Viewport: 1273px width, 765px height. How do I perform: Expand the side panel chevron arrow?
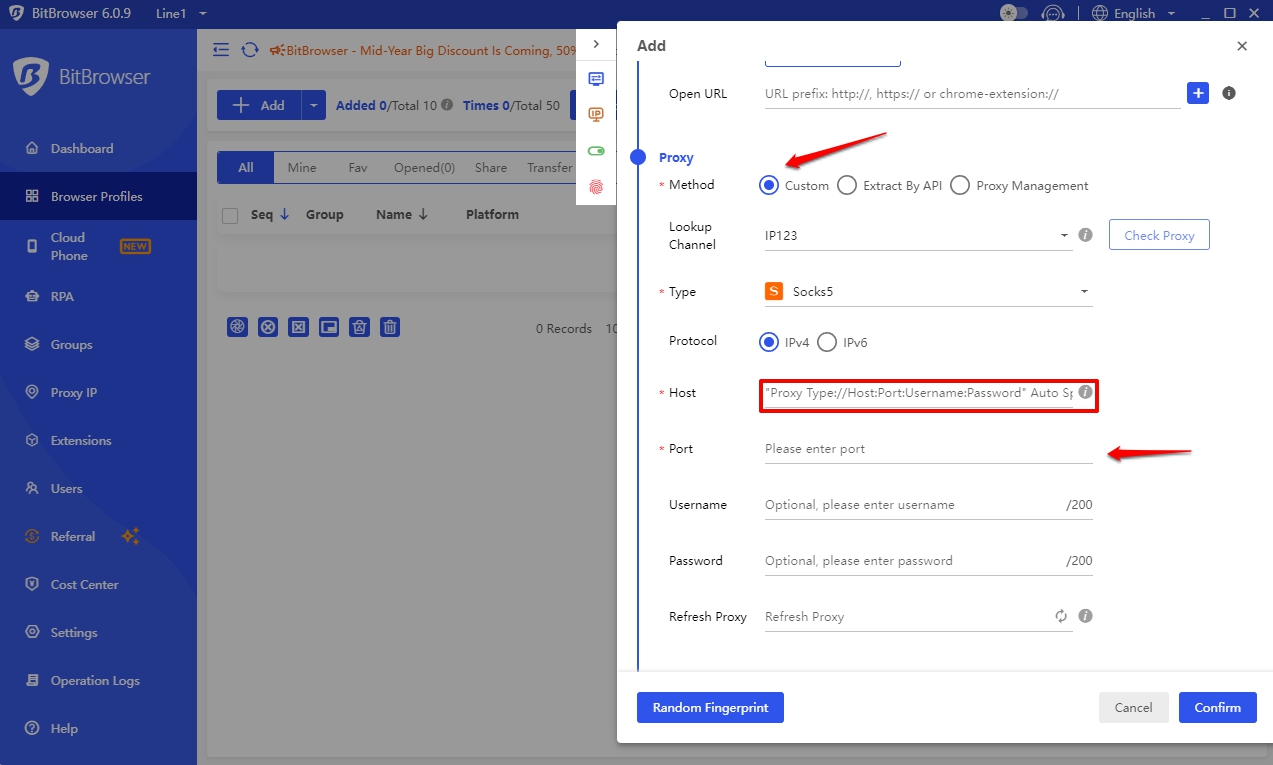(596, 44)
